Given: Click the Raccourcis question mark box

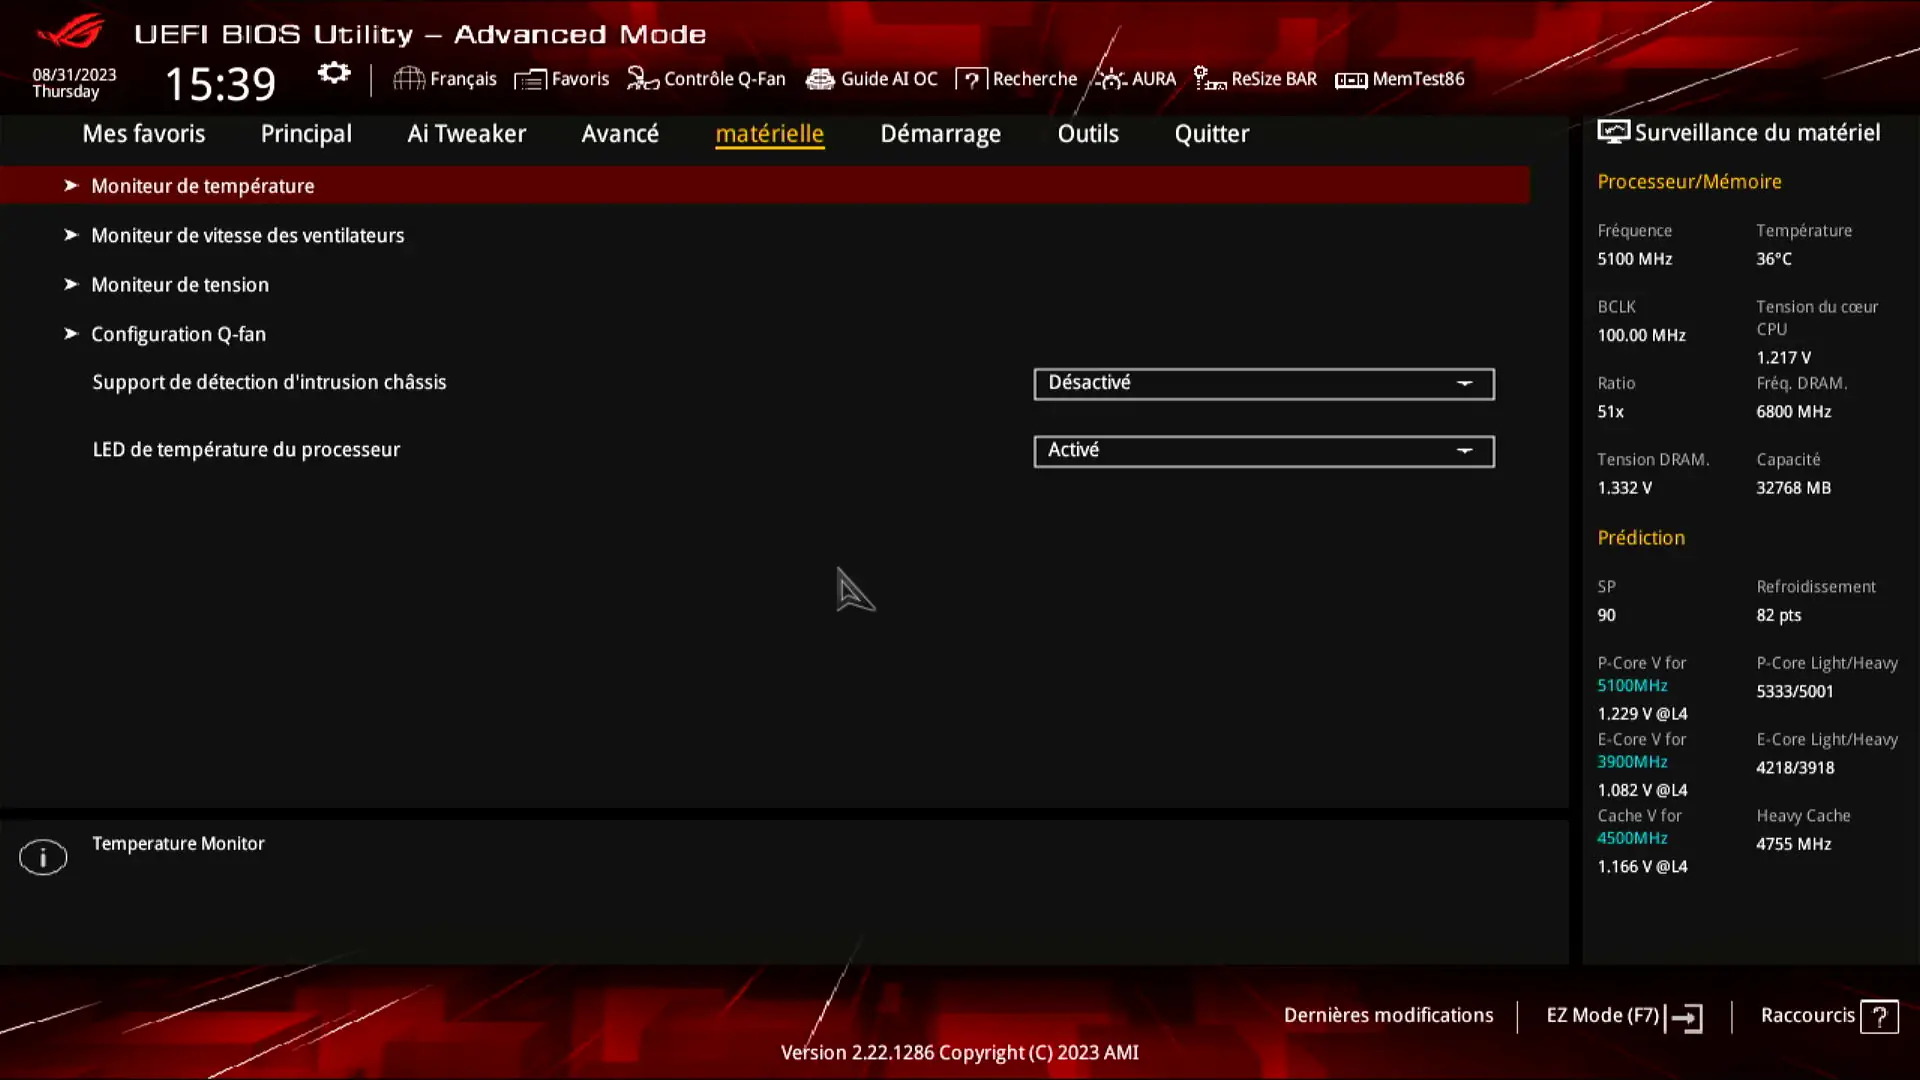Looking at the screenshot, I should [x=1880, y=1016].
